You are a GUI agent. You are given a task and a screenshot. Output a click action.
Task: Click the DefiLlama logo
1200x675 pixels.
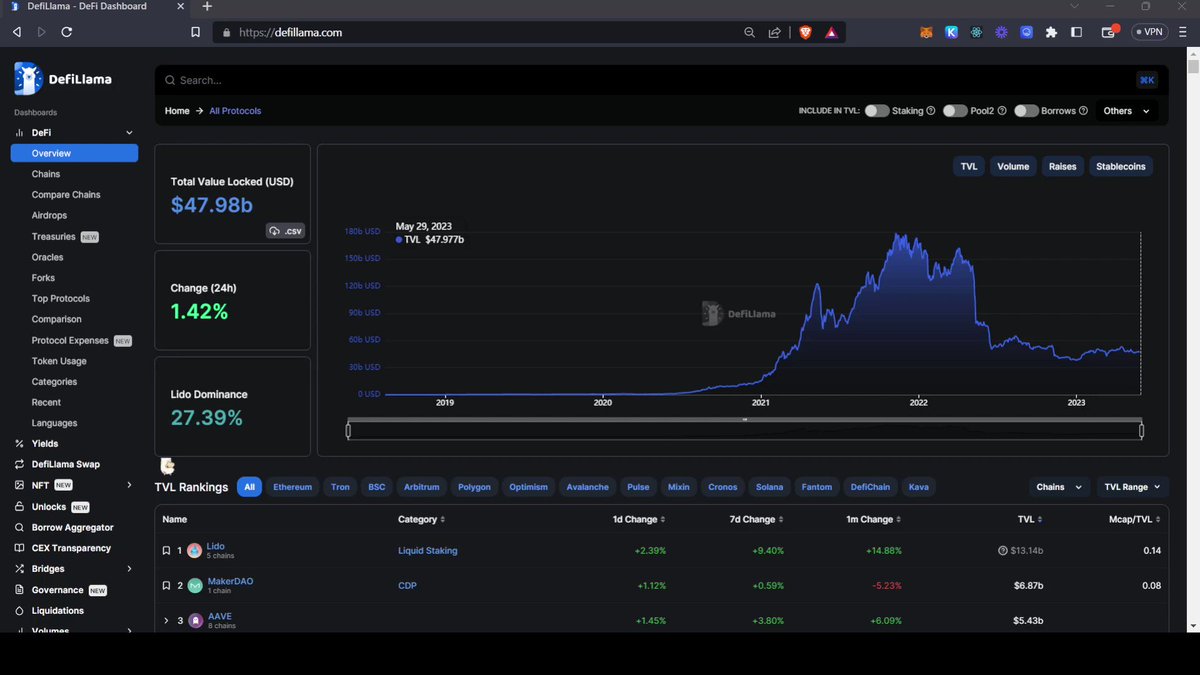click(x=63, y=79)
